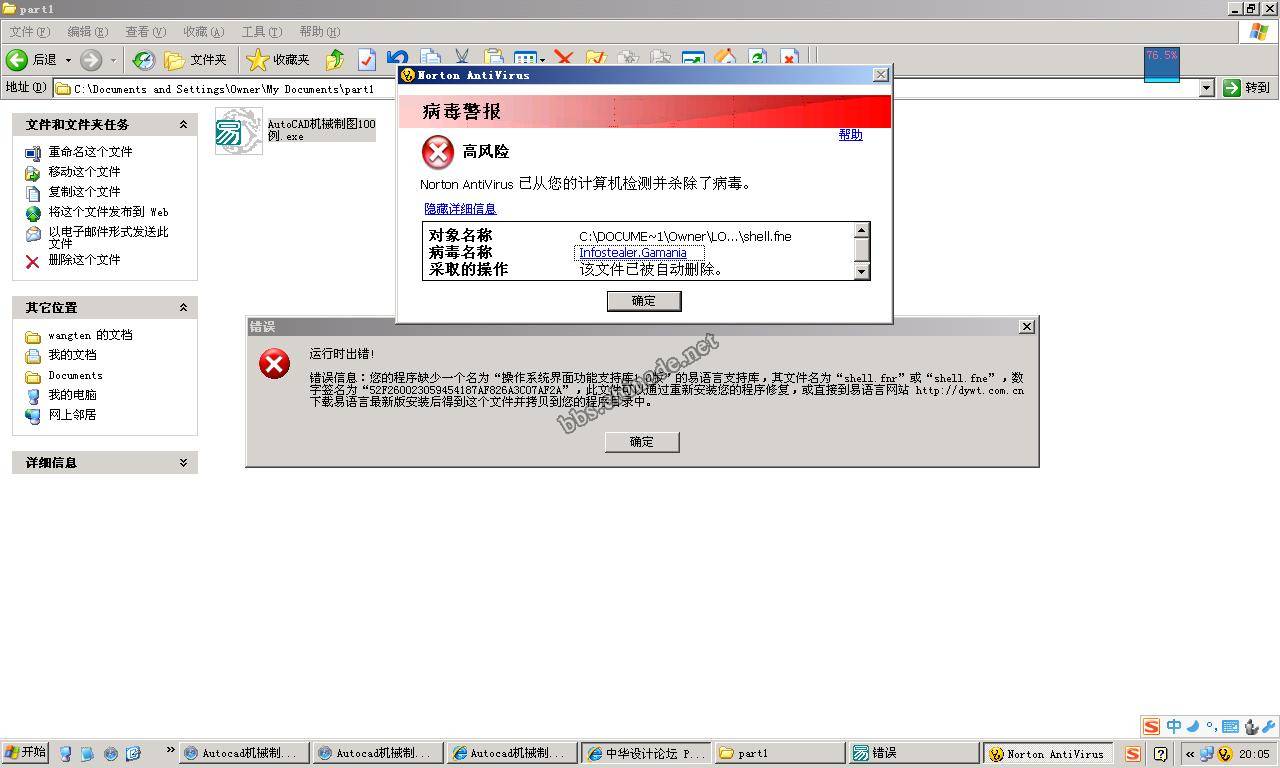Toggle the 文件夹 folders pane button
The width and height of the screenshot is (1280, 768).
(196, 60)
